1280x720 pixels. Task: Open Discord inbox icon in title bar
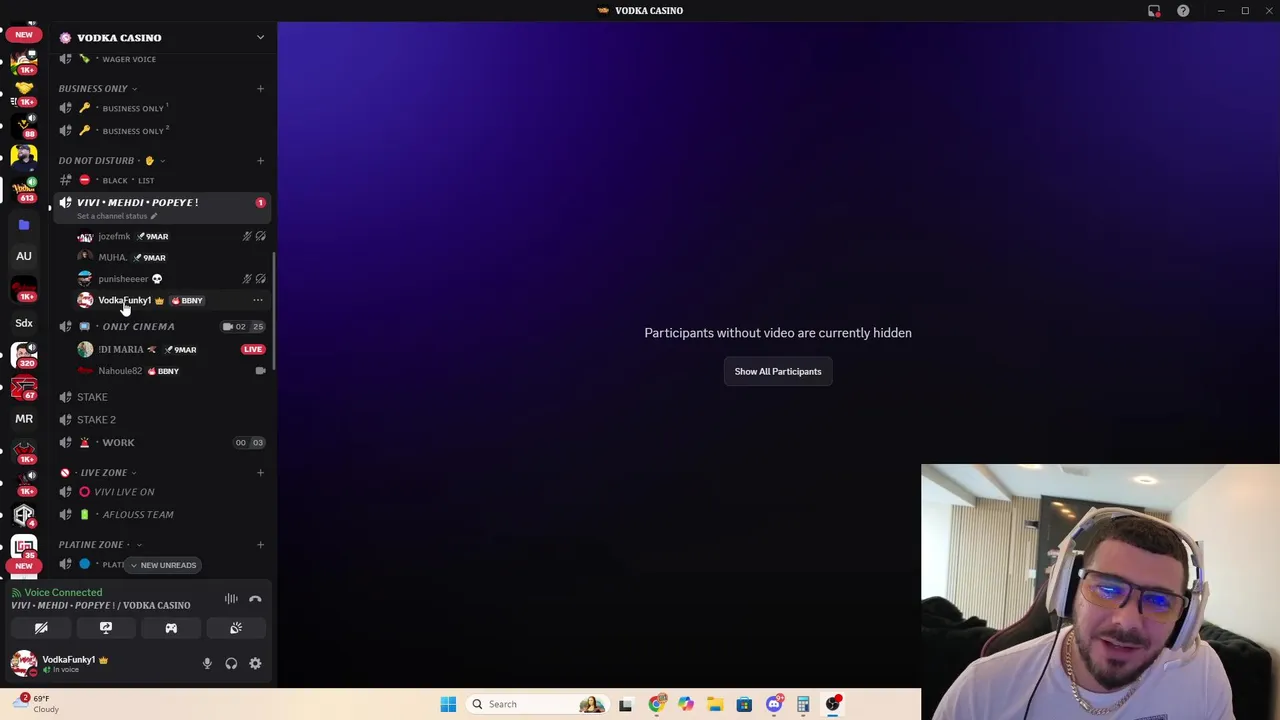[x=1154, y=10]
